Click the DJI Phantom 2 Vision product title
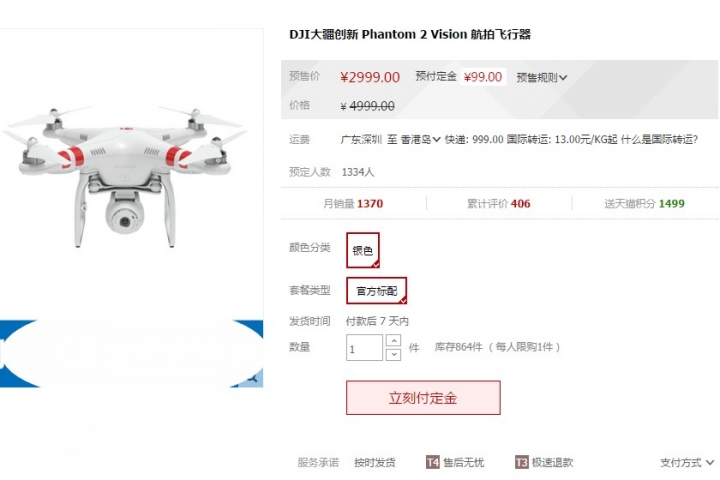Image resolution: width=720 pixels, height=480 pixels. click(x=410, y=34)
